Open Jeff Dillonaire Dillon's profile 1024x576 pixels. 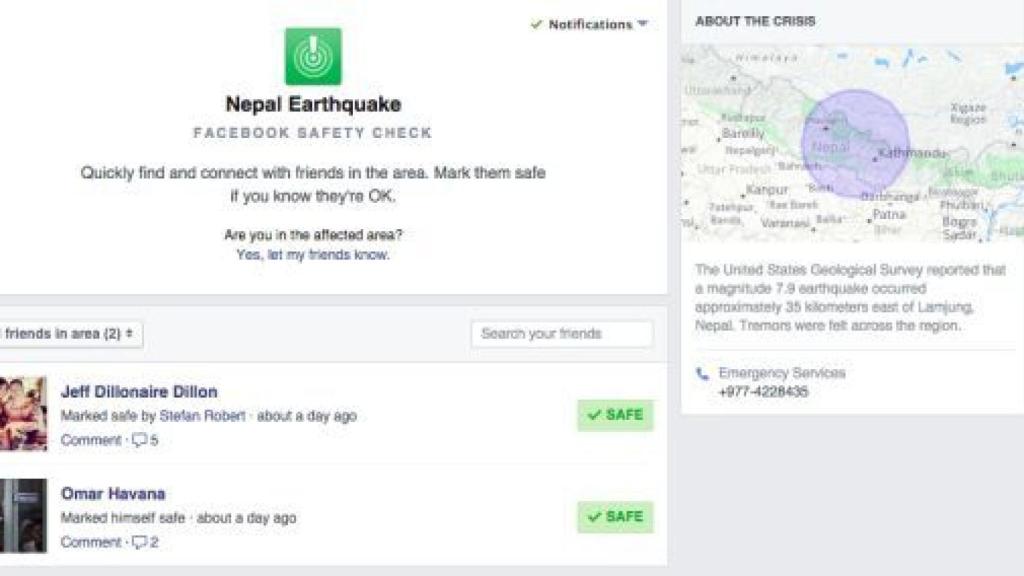pyautogui.click(x=139, y=391)
